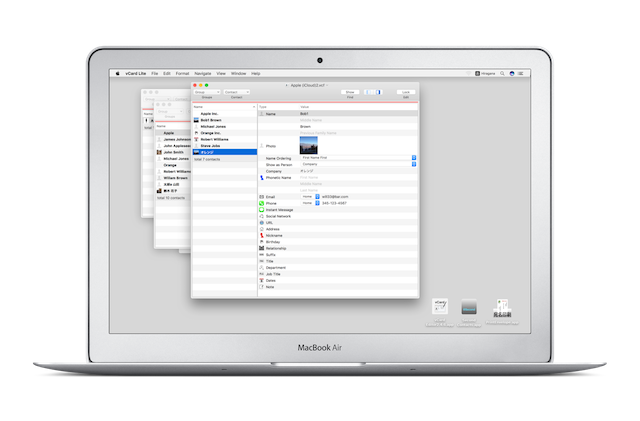Open Notification Center in the menu bar

pos(521,74)
